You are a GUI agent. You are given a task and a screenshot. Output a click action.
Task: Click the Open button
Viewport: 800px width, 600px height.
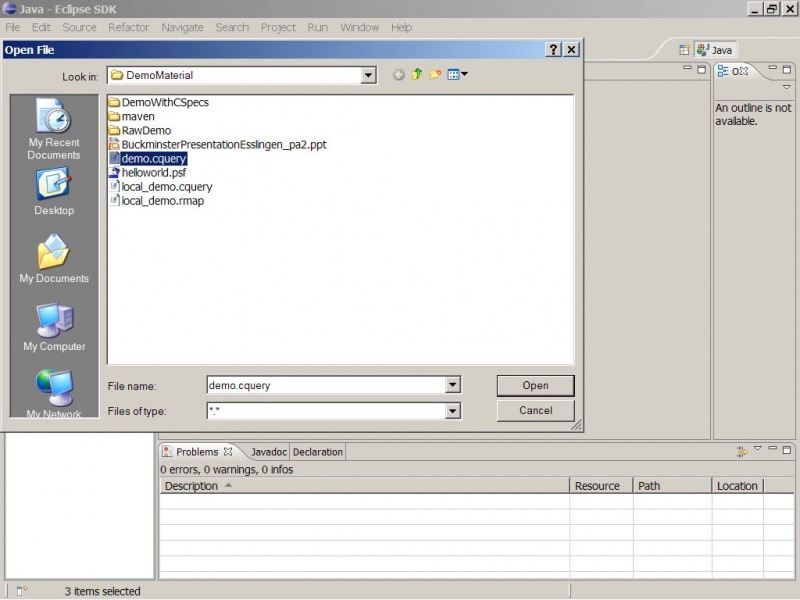click(x=536, y=386)
